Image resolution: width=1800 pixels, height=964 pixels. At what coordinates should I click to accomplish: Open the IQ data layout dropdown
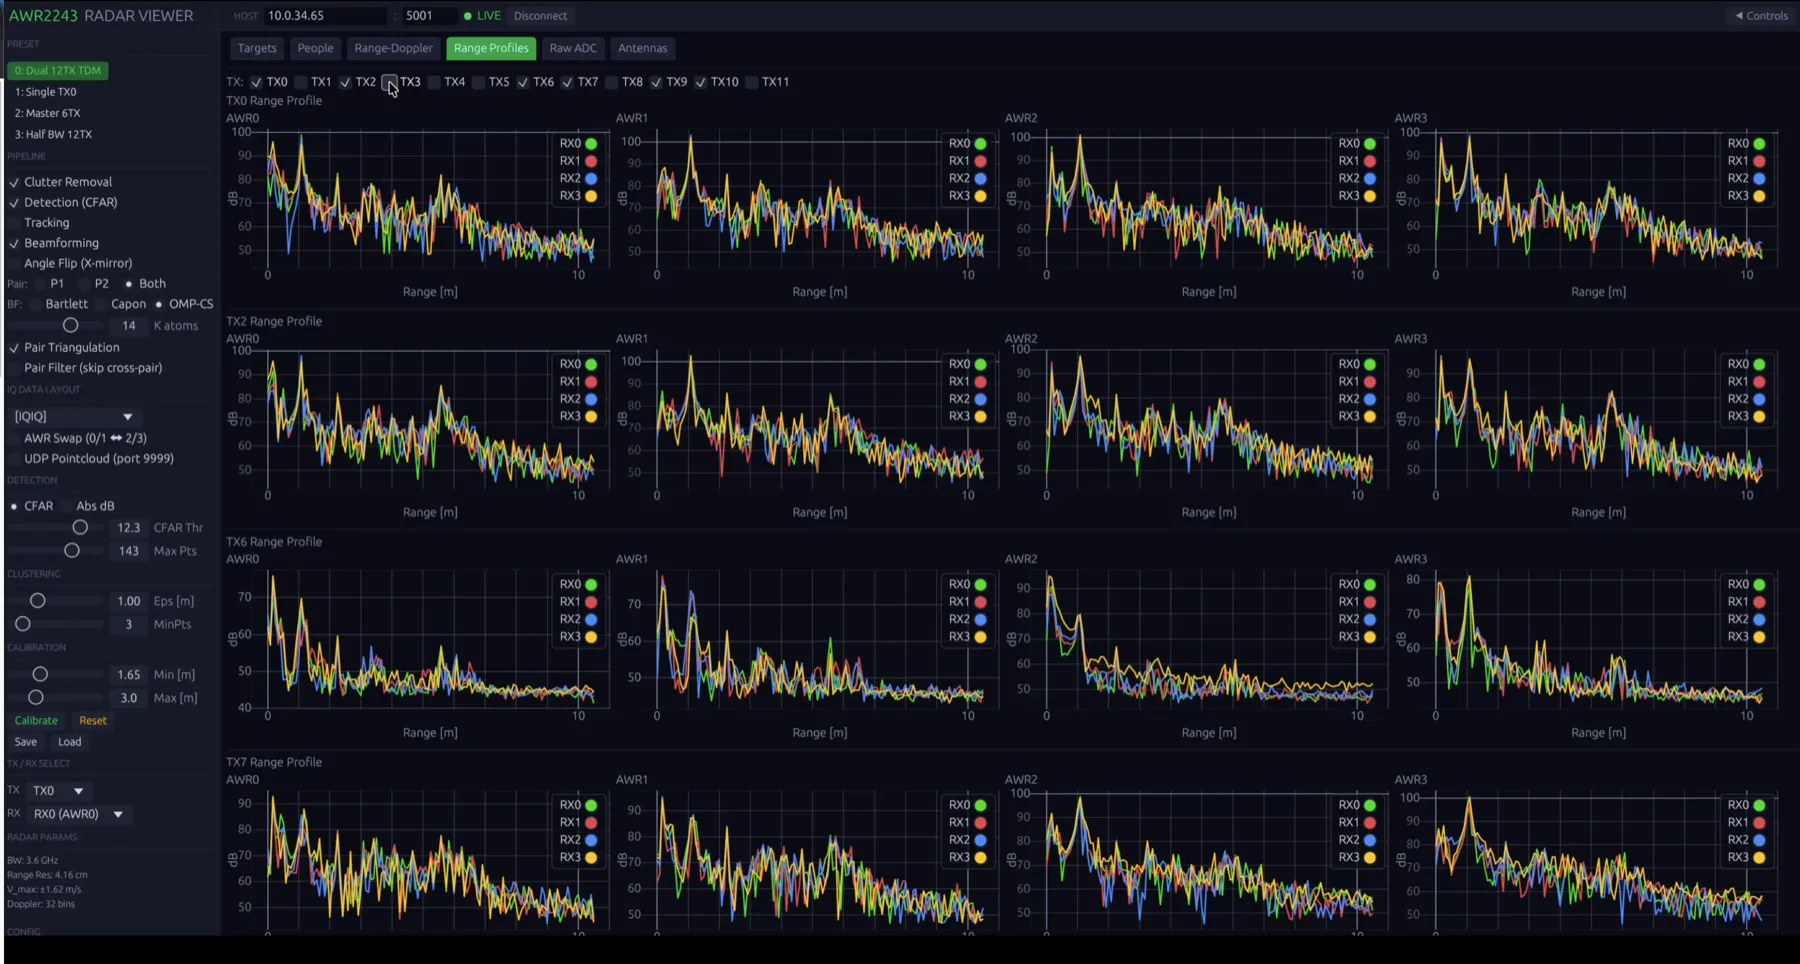(73, 416)
